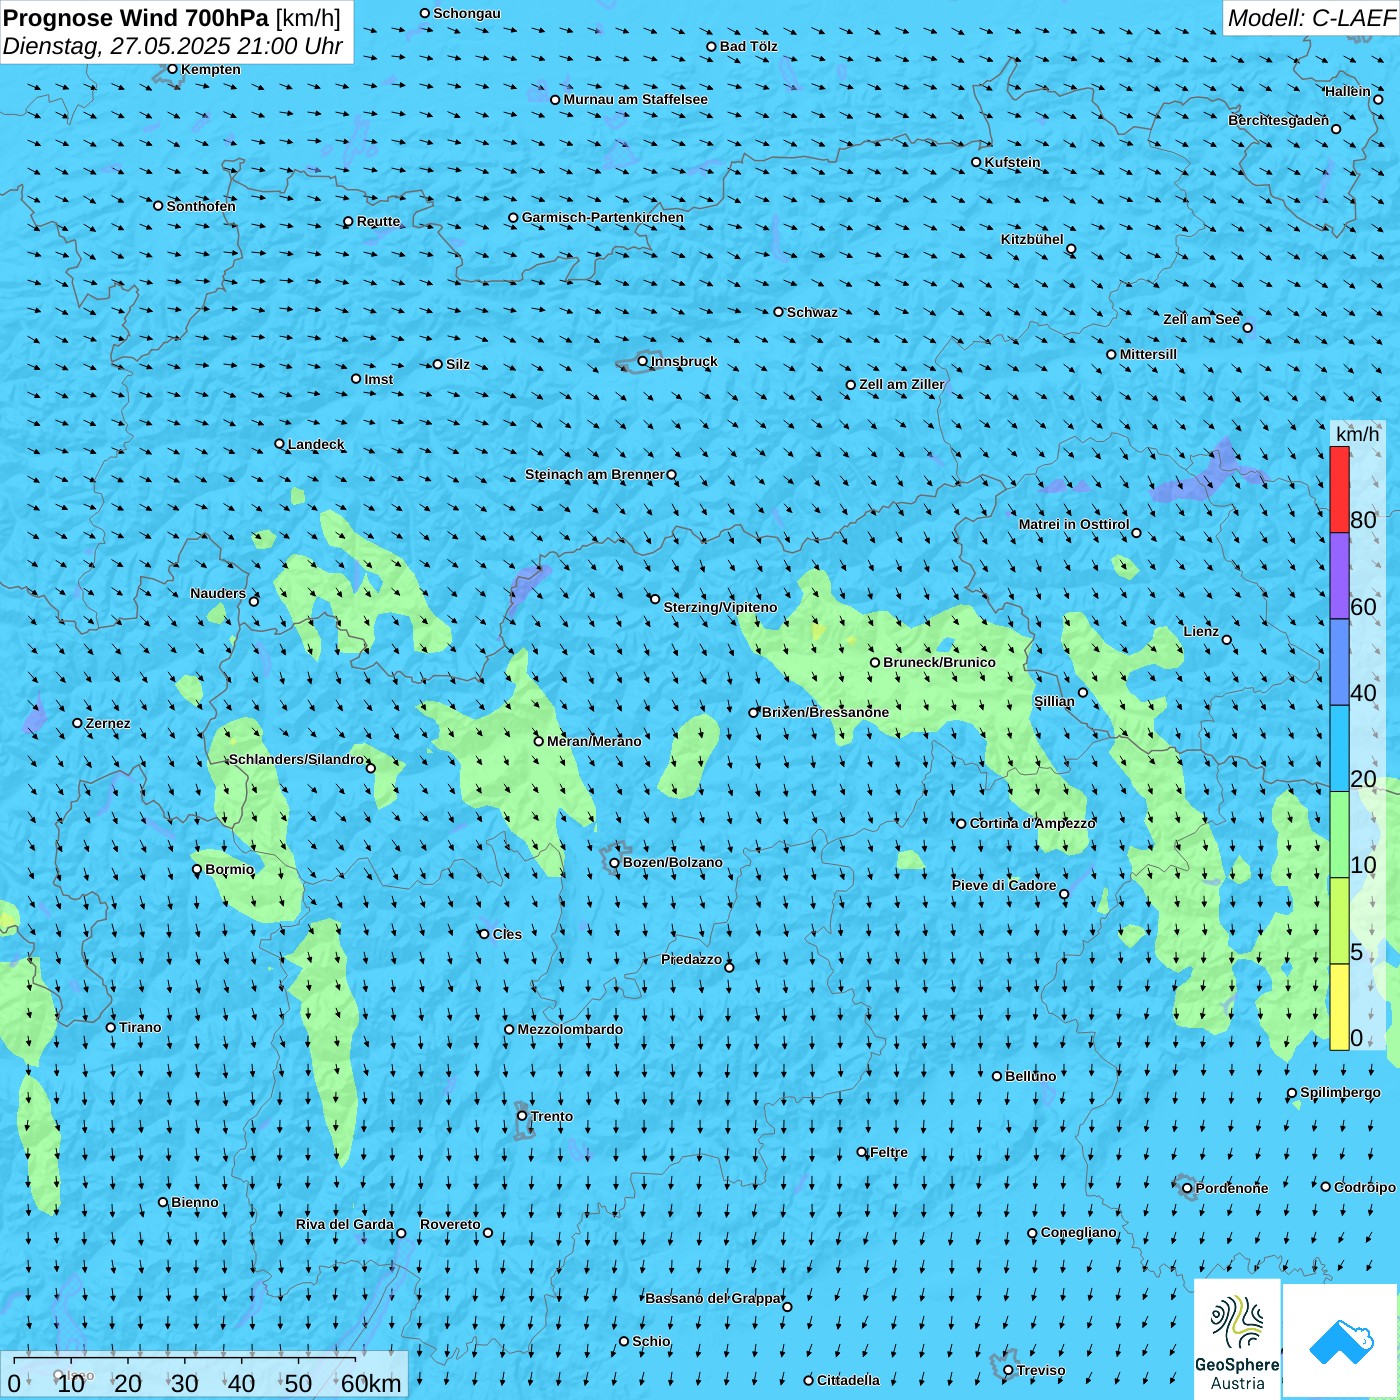Click the Bormio city label

230,869
